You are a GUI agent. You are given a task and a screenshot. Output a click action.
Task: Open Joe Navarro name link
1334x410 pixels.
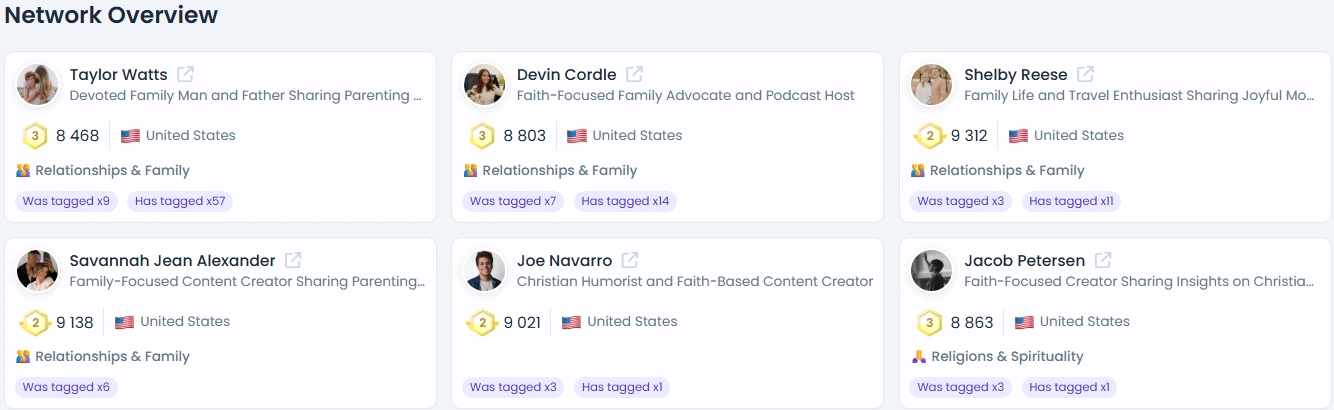[x=565, y=261]
